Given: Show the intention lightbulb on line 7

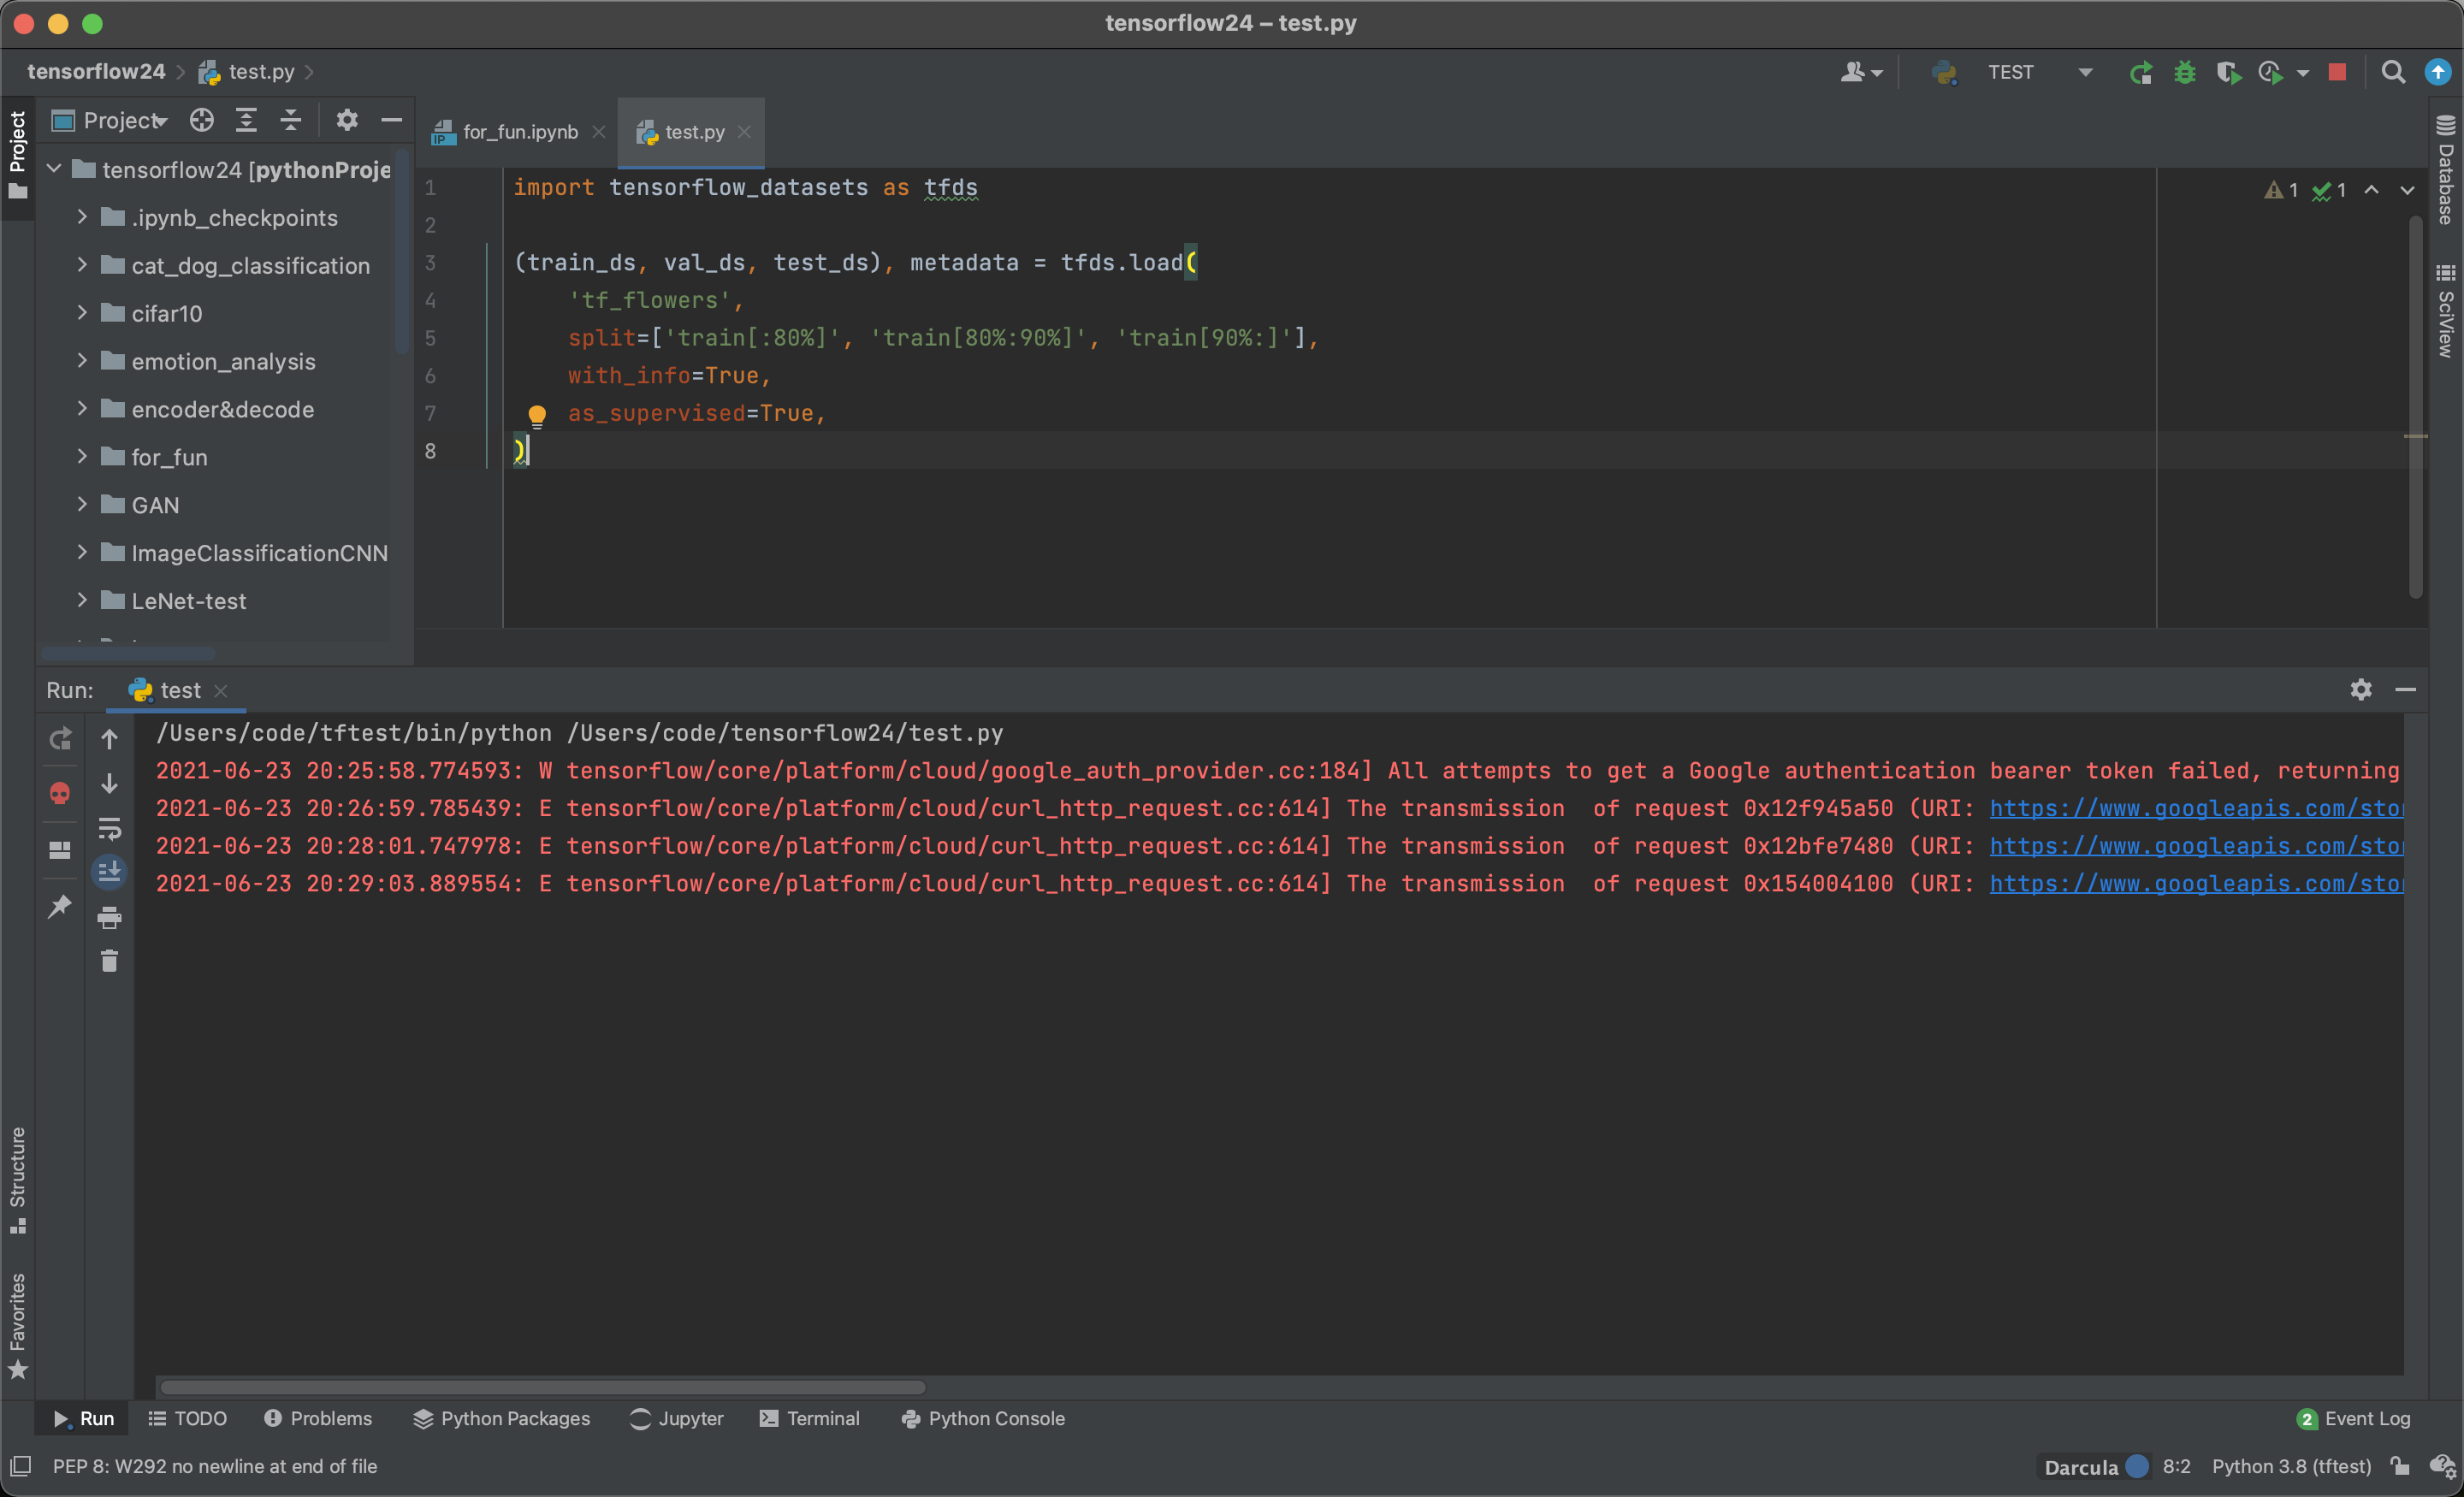Looking at the screenshot, I should 537,415.
